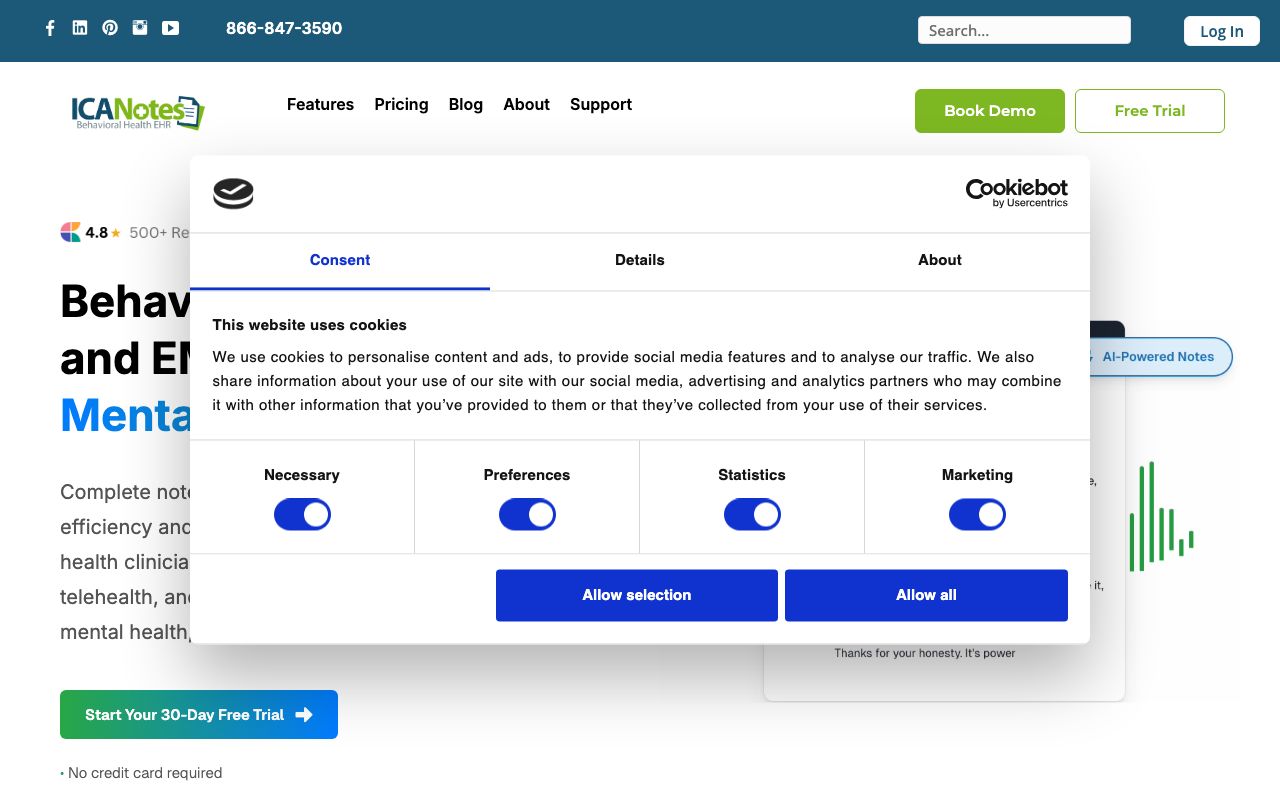
Task: Click the Log In button
Action: tap(1222, 31)
